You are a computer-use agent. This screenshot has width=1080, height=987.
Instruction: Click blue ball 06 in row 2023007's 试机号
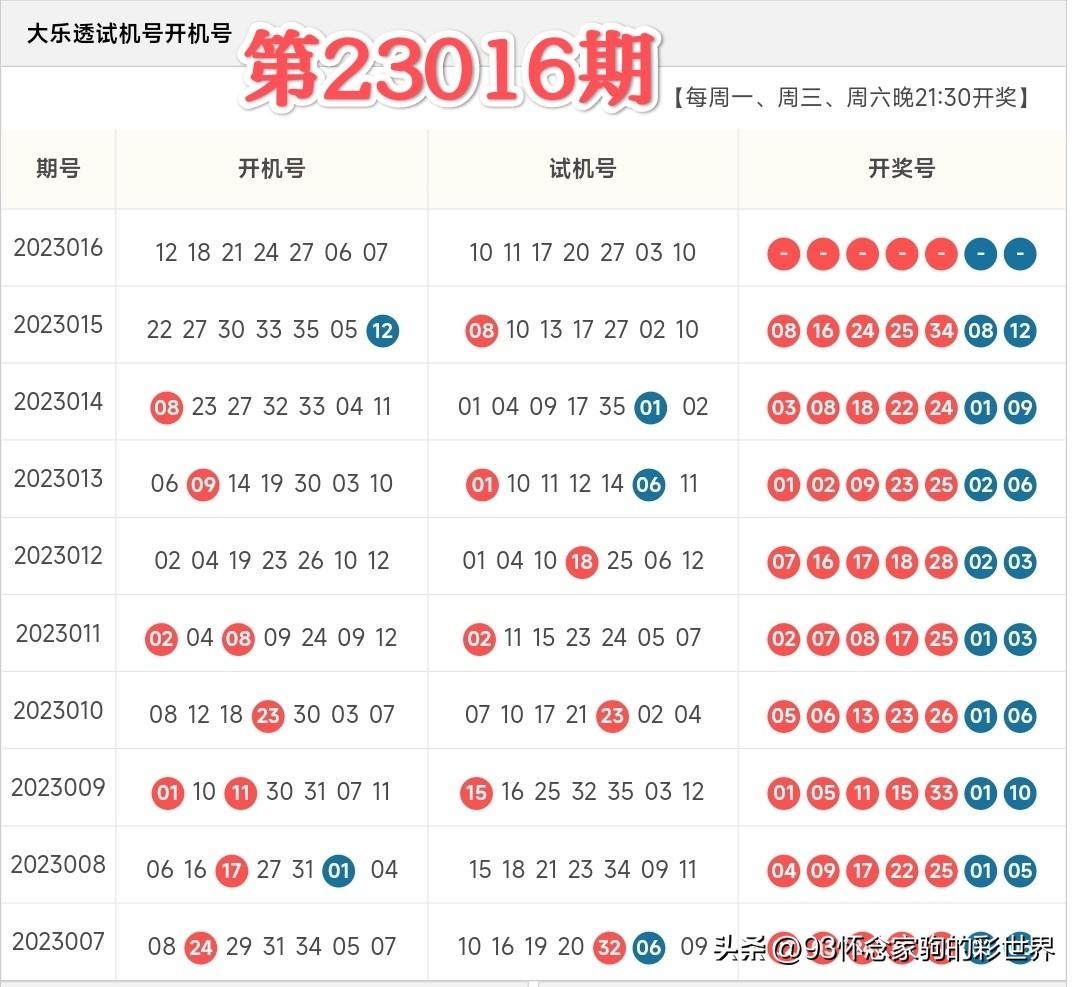pyautogui.click(x=649, y=948)
